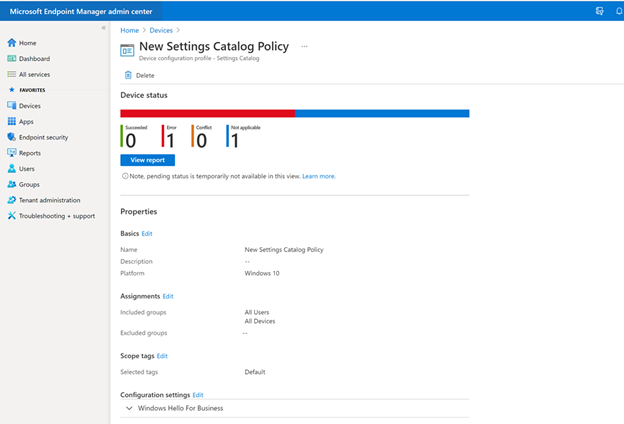Click Microsoft Endpoint Manager admin center title

pos(81,12)
